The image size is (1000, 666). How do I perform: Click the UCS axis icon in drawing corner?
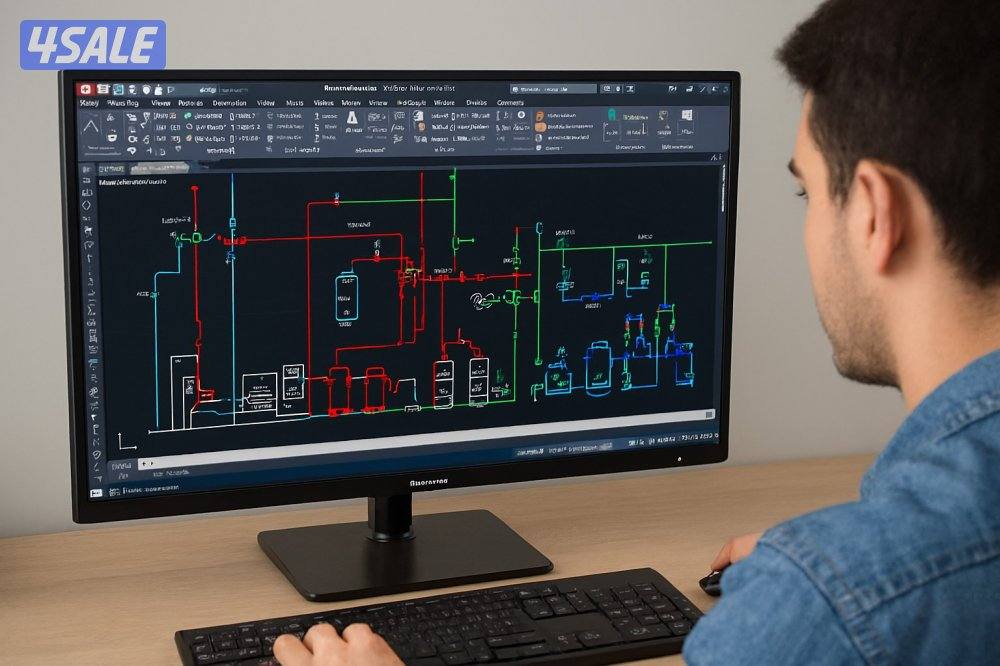click(124, 441)
